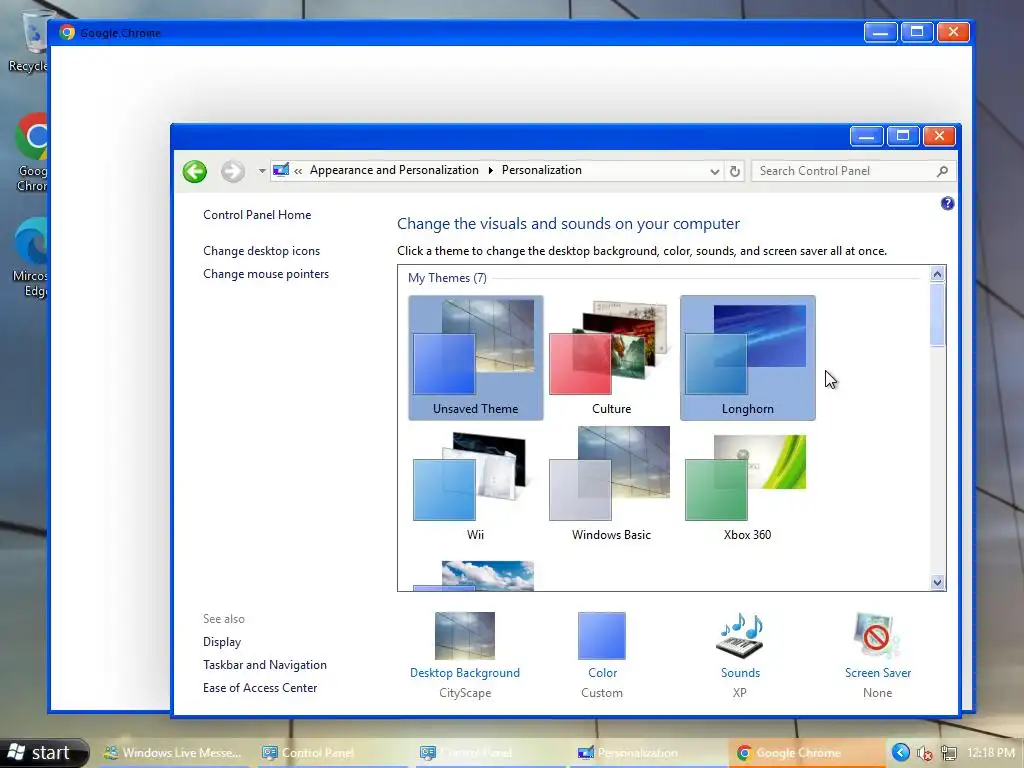Click the grey Forward arrow button

[x=232, y=171]
